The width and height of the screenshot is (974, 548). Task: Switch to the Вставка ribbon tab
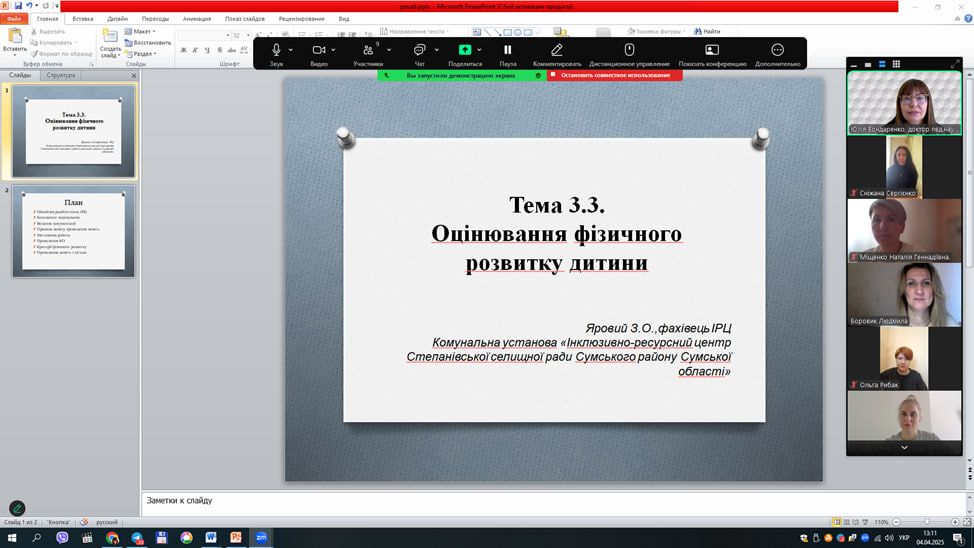pos(83,18)
